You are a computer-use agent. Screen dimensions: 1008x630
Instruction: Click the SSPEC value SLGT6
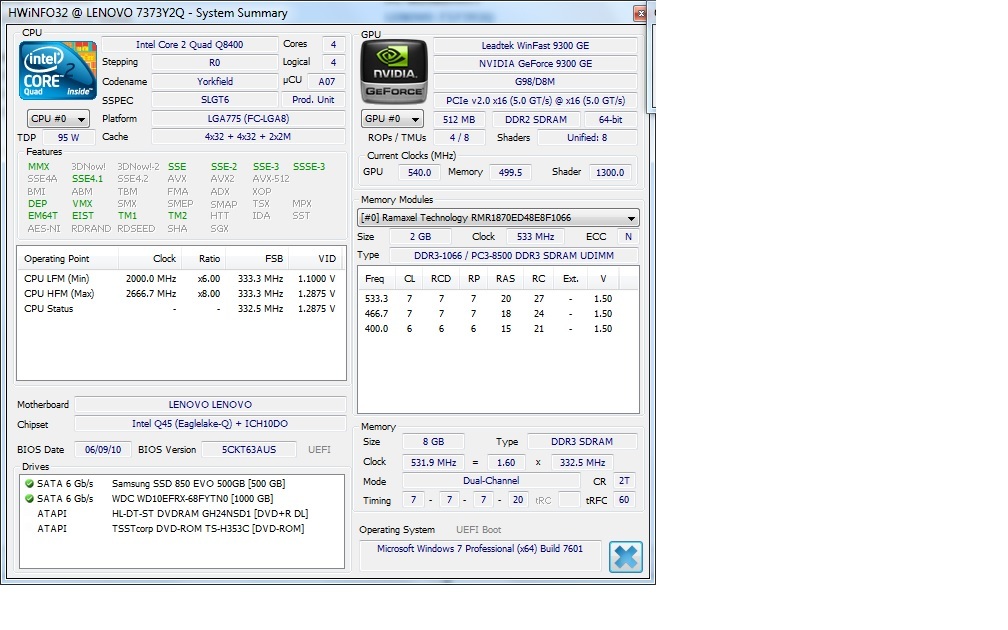click(x=214, y=100)
